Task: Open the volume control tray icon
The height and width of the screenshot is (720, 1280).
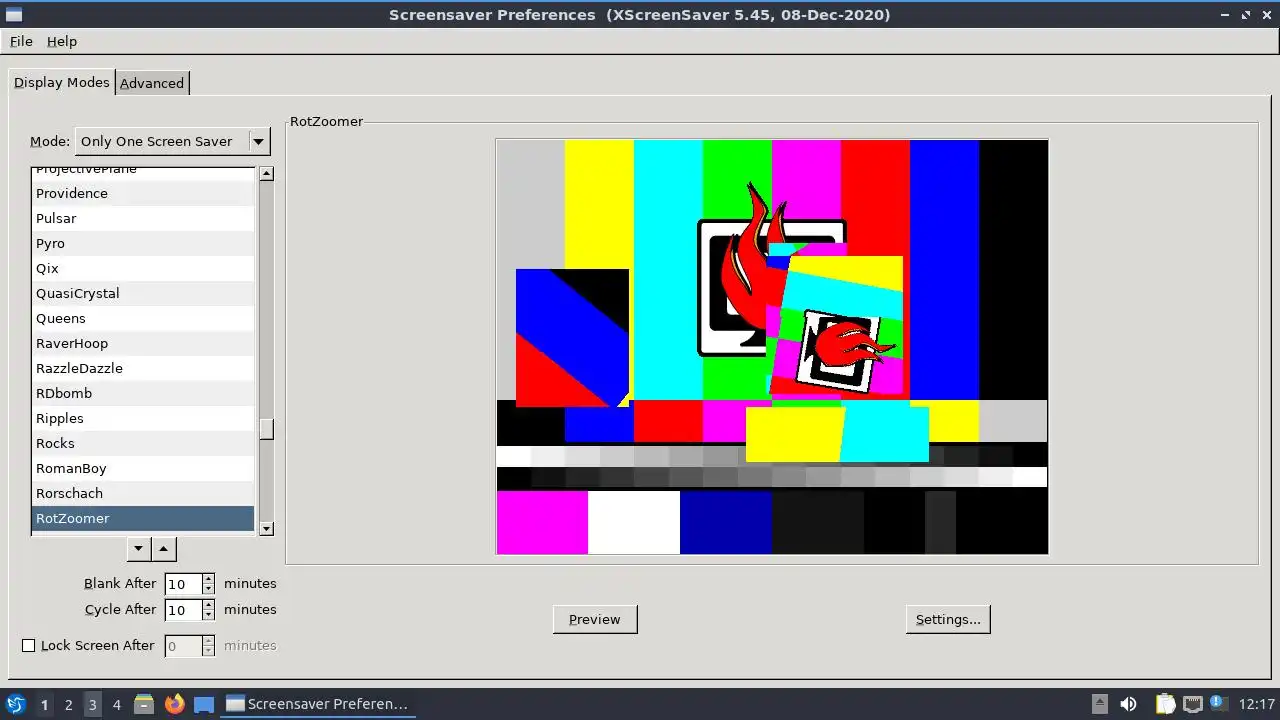Action: [x=1128, y=704]
